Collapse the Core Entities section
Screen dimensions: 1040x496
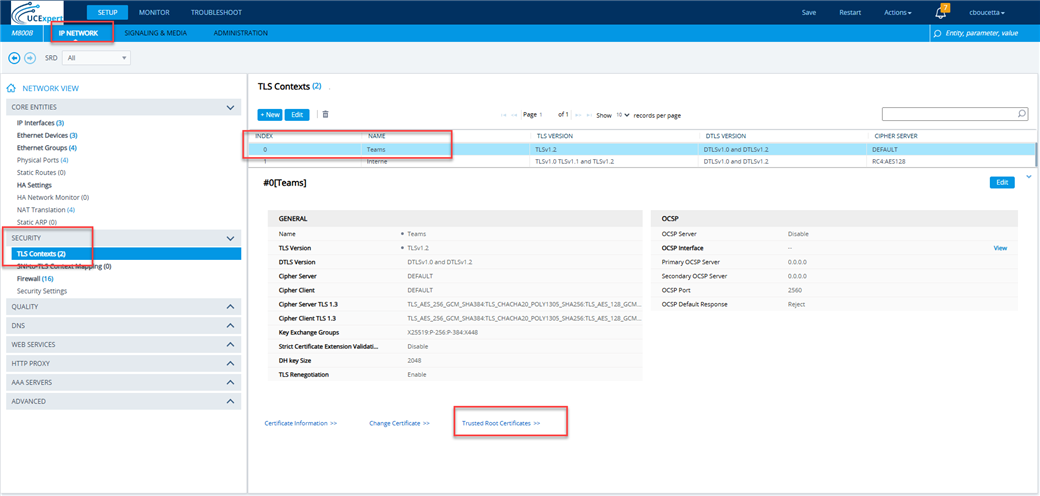pos(230,107)
